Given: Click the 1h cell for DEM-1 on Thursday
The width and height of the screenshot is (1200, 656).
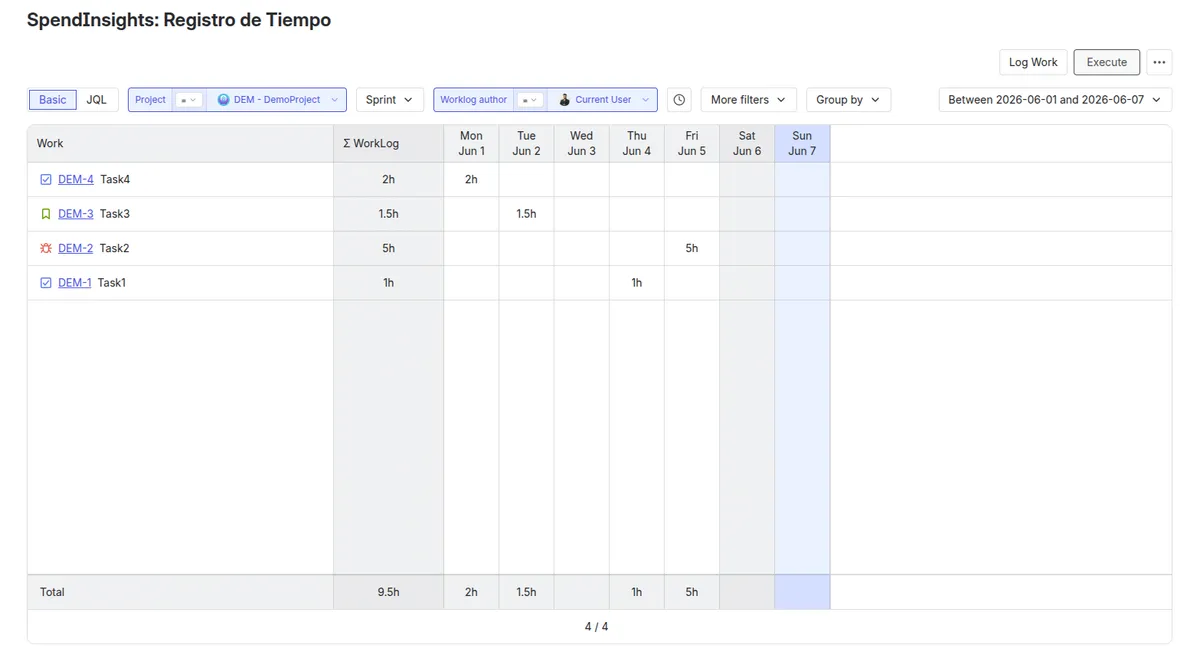Looking at the screenshot, I should [636, 283].
